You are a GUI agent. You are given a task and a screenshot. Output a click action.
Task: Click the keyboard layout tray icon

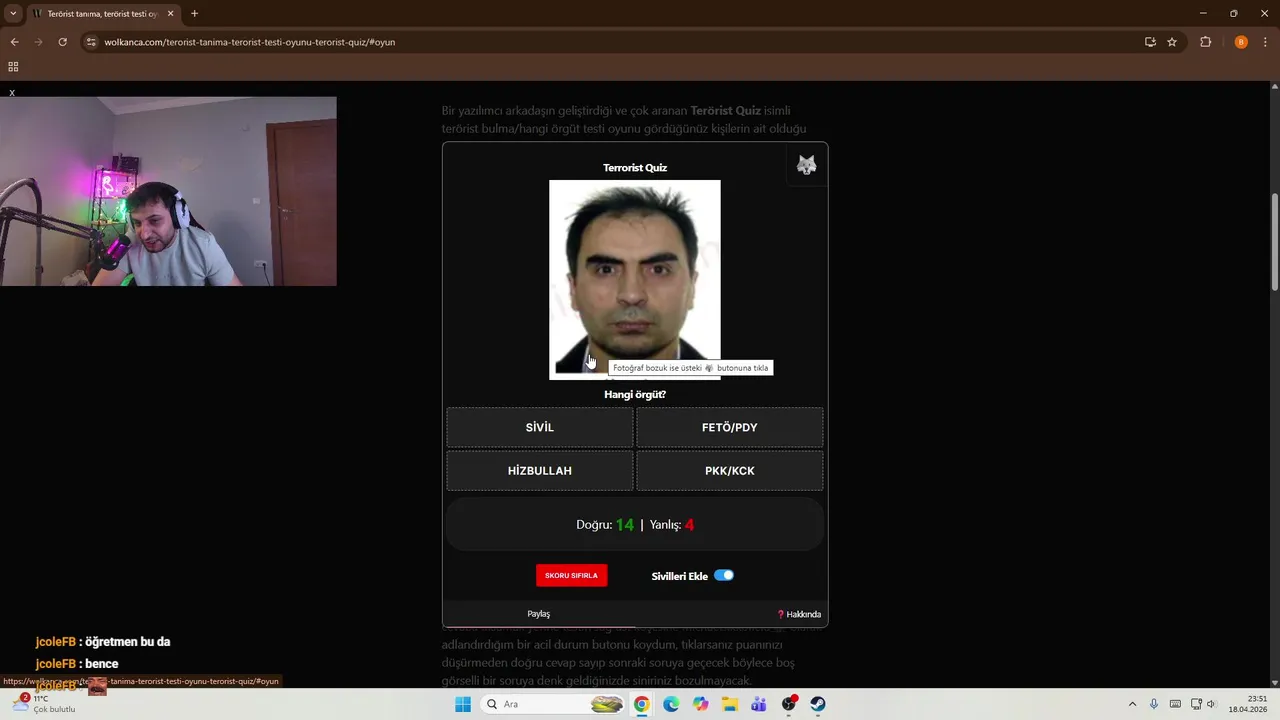1175,704
